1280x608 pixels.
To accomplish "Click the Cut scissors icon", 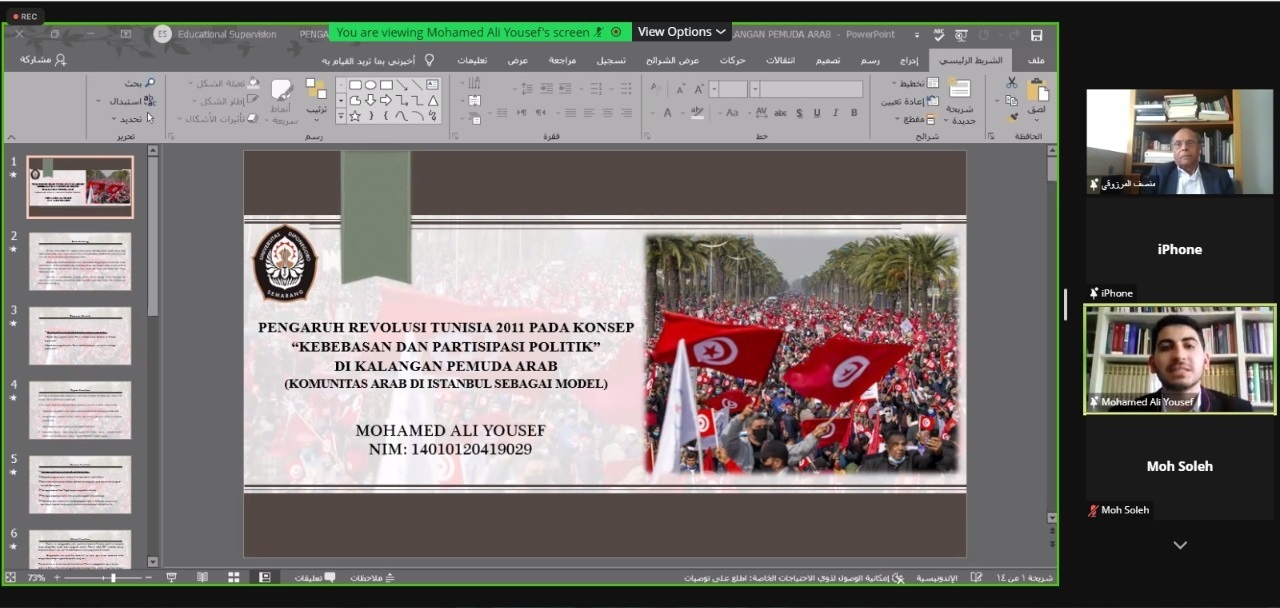I will (1011, 83).
